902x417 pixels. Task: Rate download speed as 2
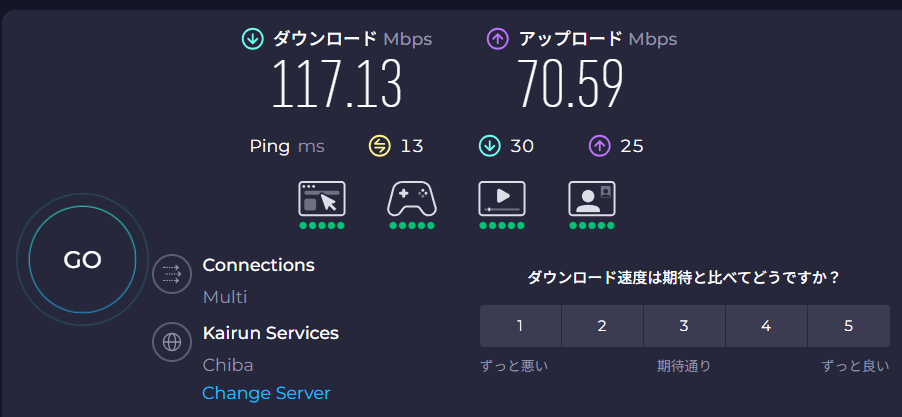(x=602, y=326)
